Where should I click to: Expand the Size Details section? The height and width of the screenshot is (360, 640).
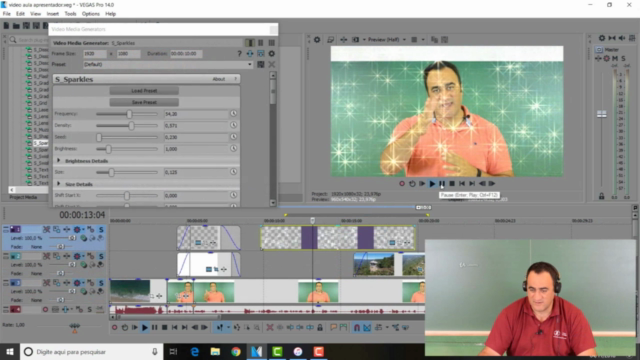[58, 184]
